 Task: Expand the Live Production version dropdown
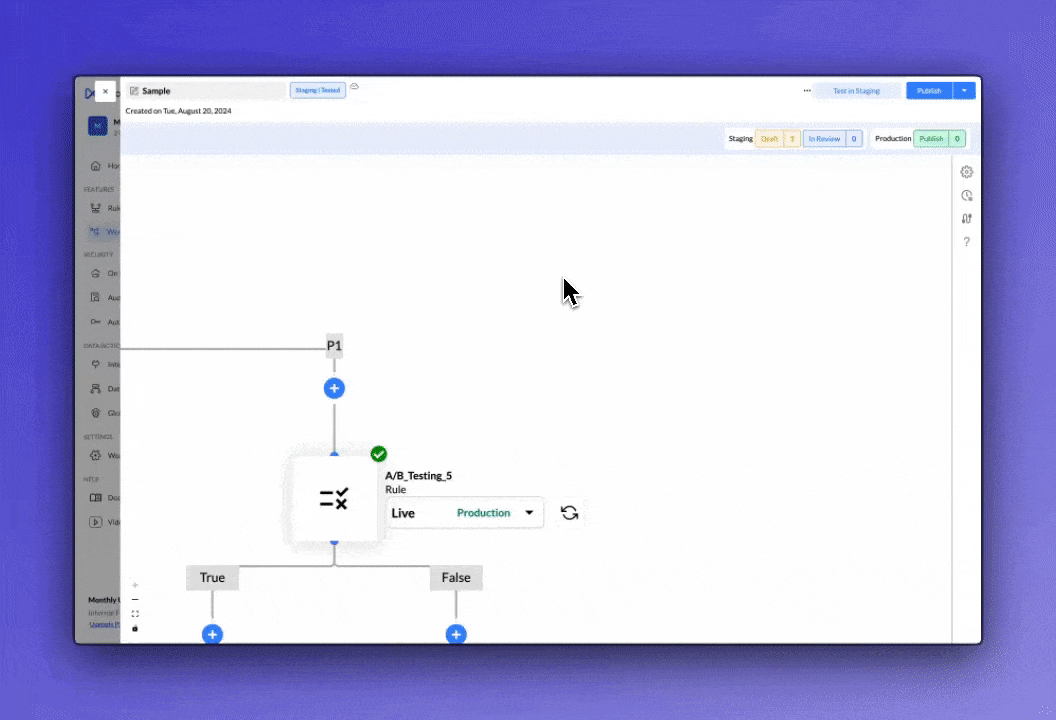[x=529, y=513]
